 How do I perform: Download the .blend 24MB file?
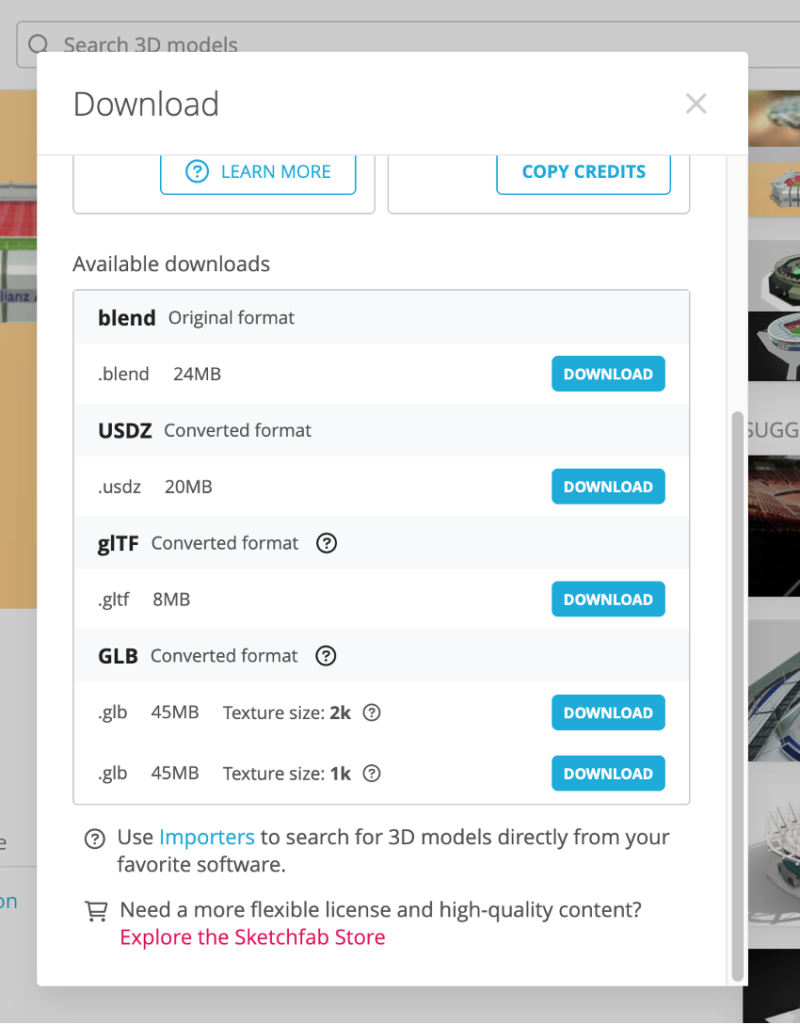(608, 374)
